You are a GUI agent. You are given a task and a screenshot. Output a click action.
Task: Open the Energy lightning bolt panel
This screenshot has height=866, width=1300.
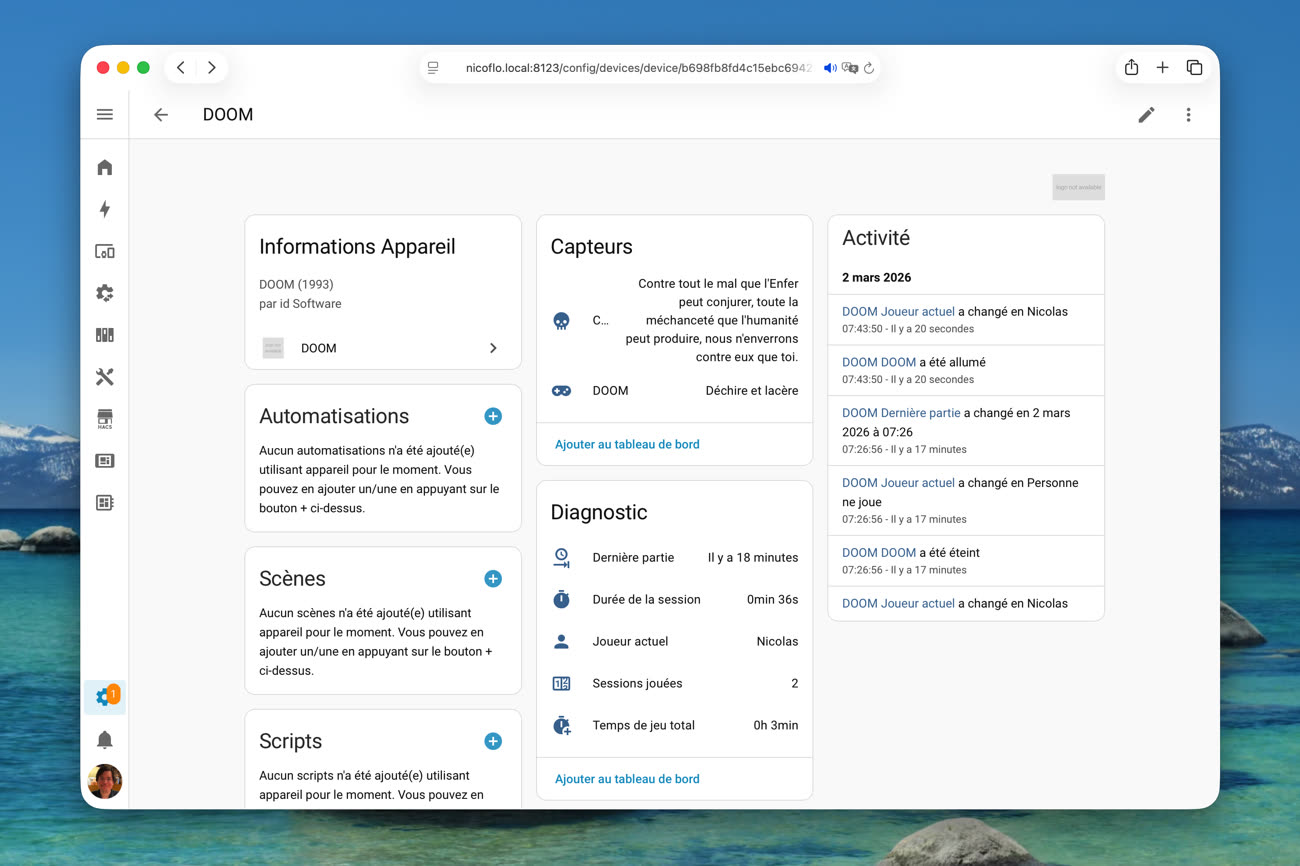105,209
